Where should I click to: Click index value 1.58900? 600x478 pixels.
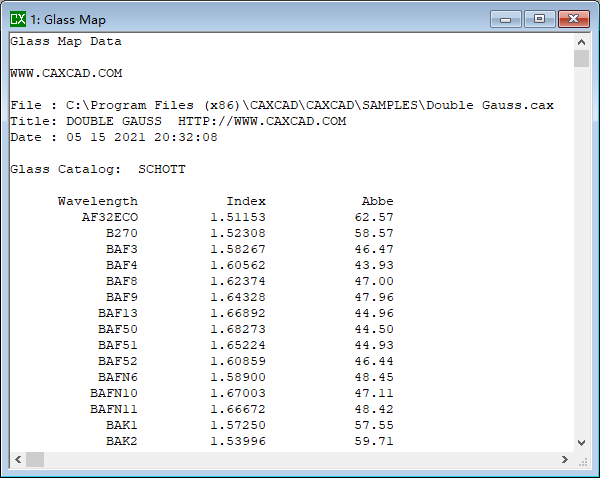[x=238, y=377]
